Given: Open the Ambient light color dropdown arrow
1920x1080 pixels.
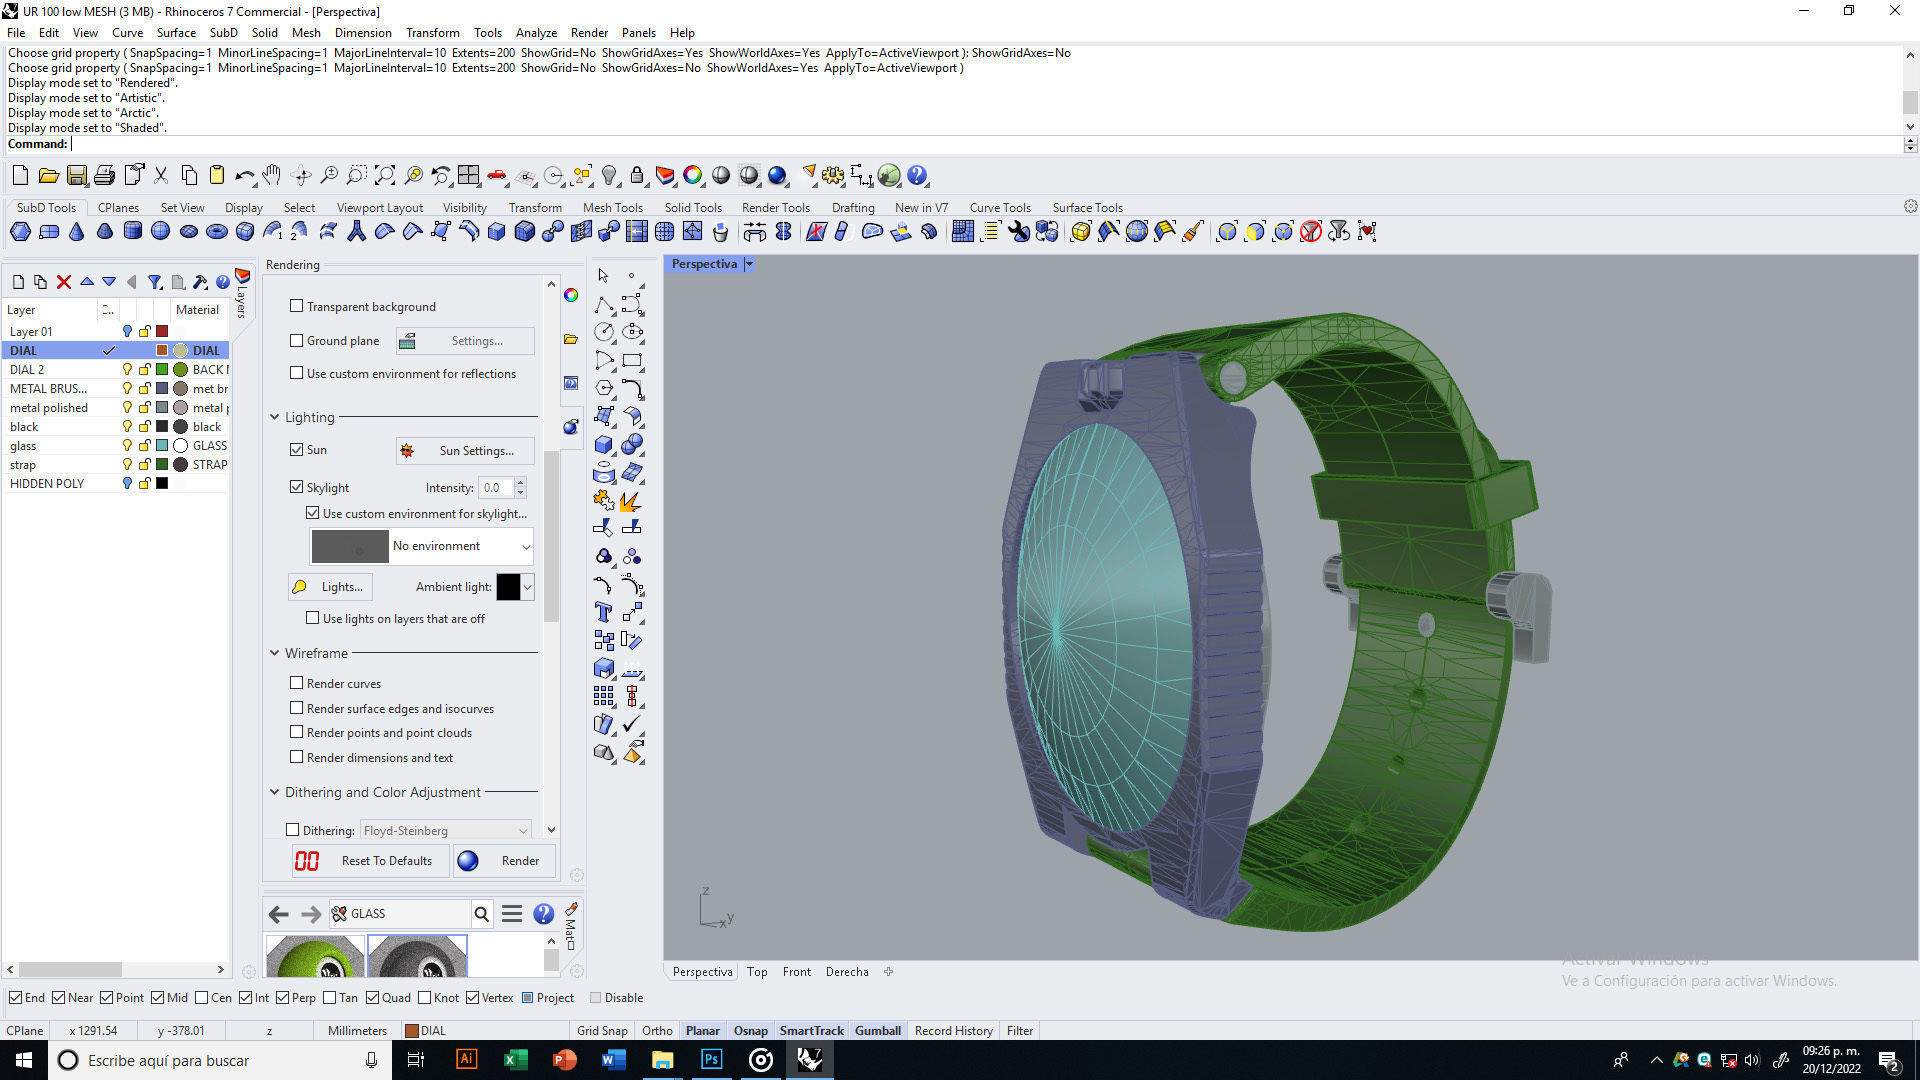Looking at the screenshot, I should point(527,587).
